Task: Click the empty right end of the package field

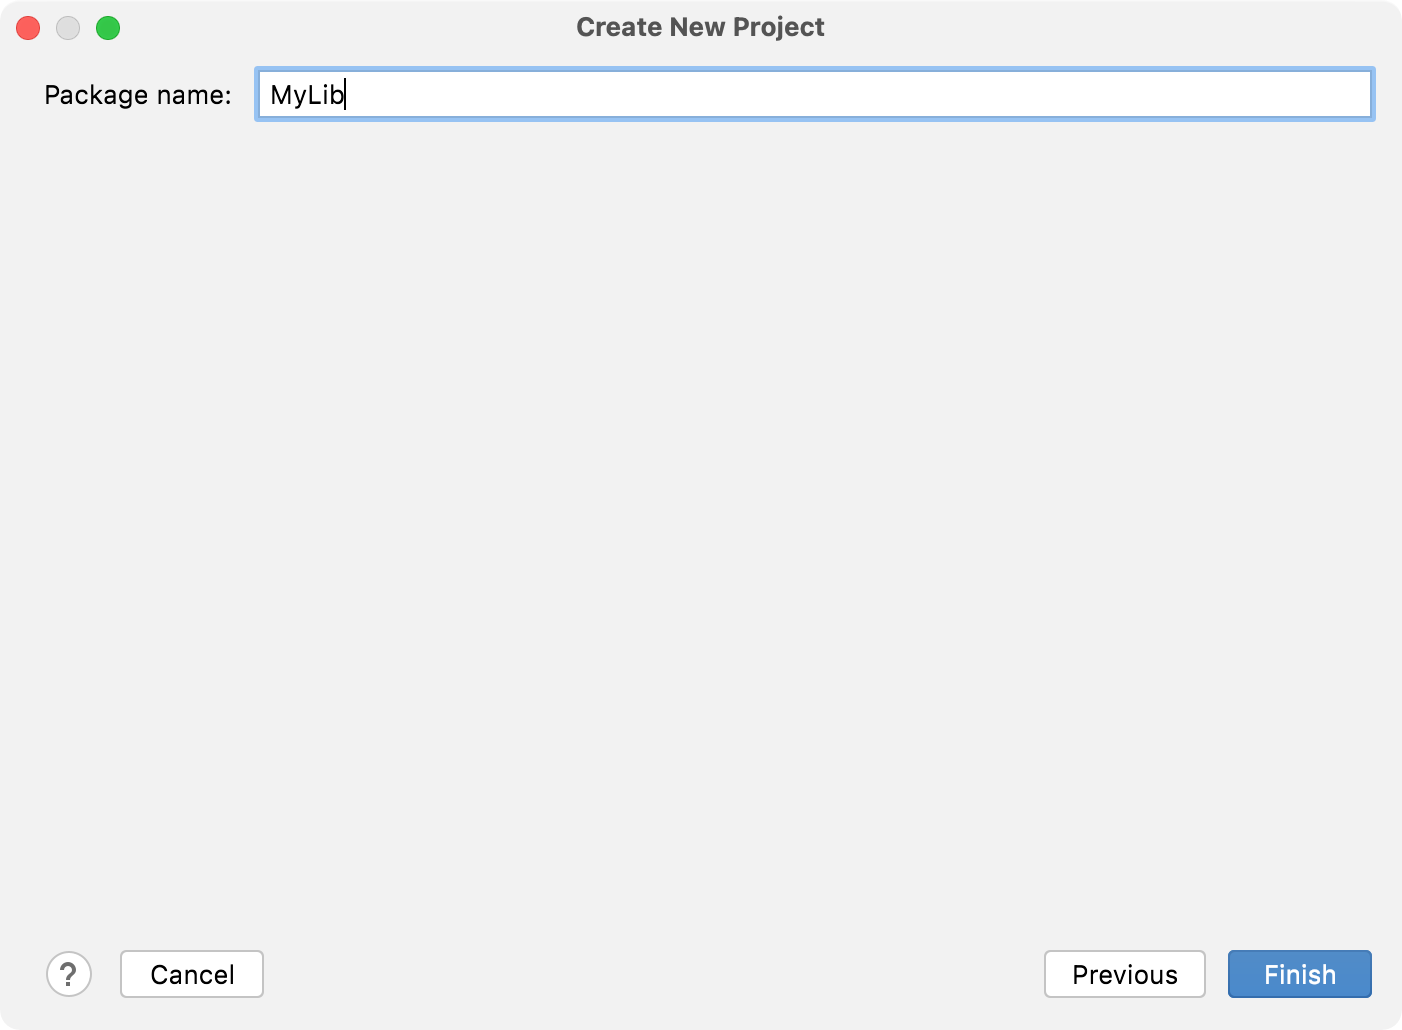Action: (1300, 95)
